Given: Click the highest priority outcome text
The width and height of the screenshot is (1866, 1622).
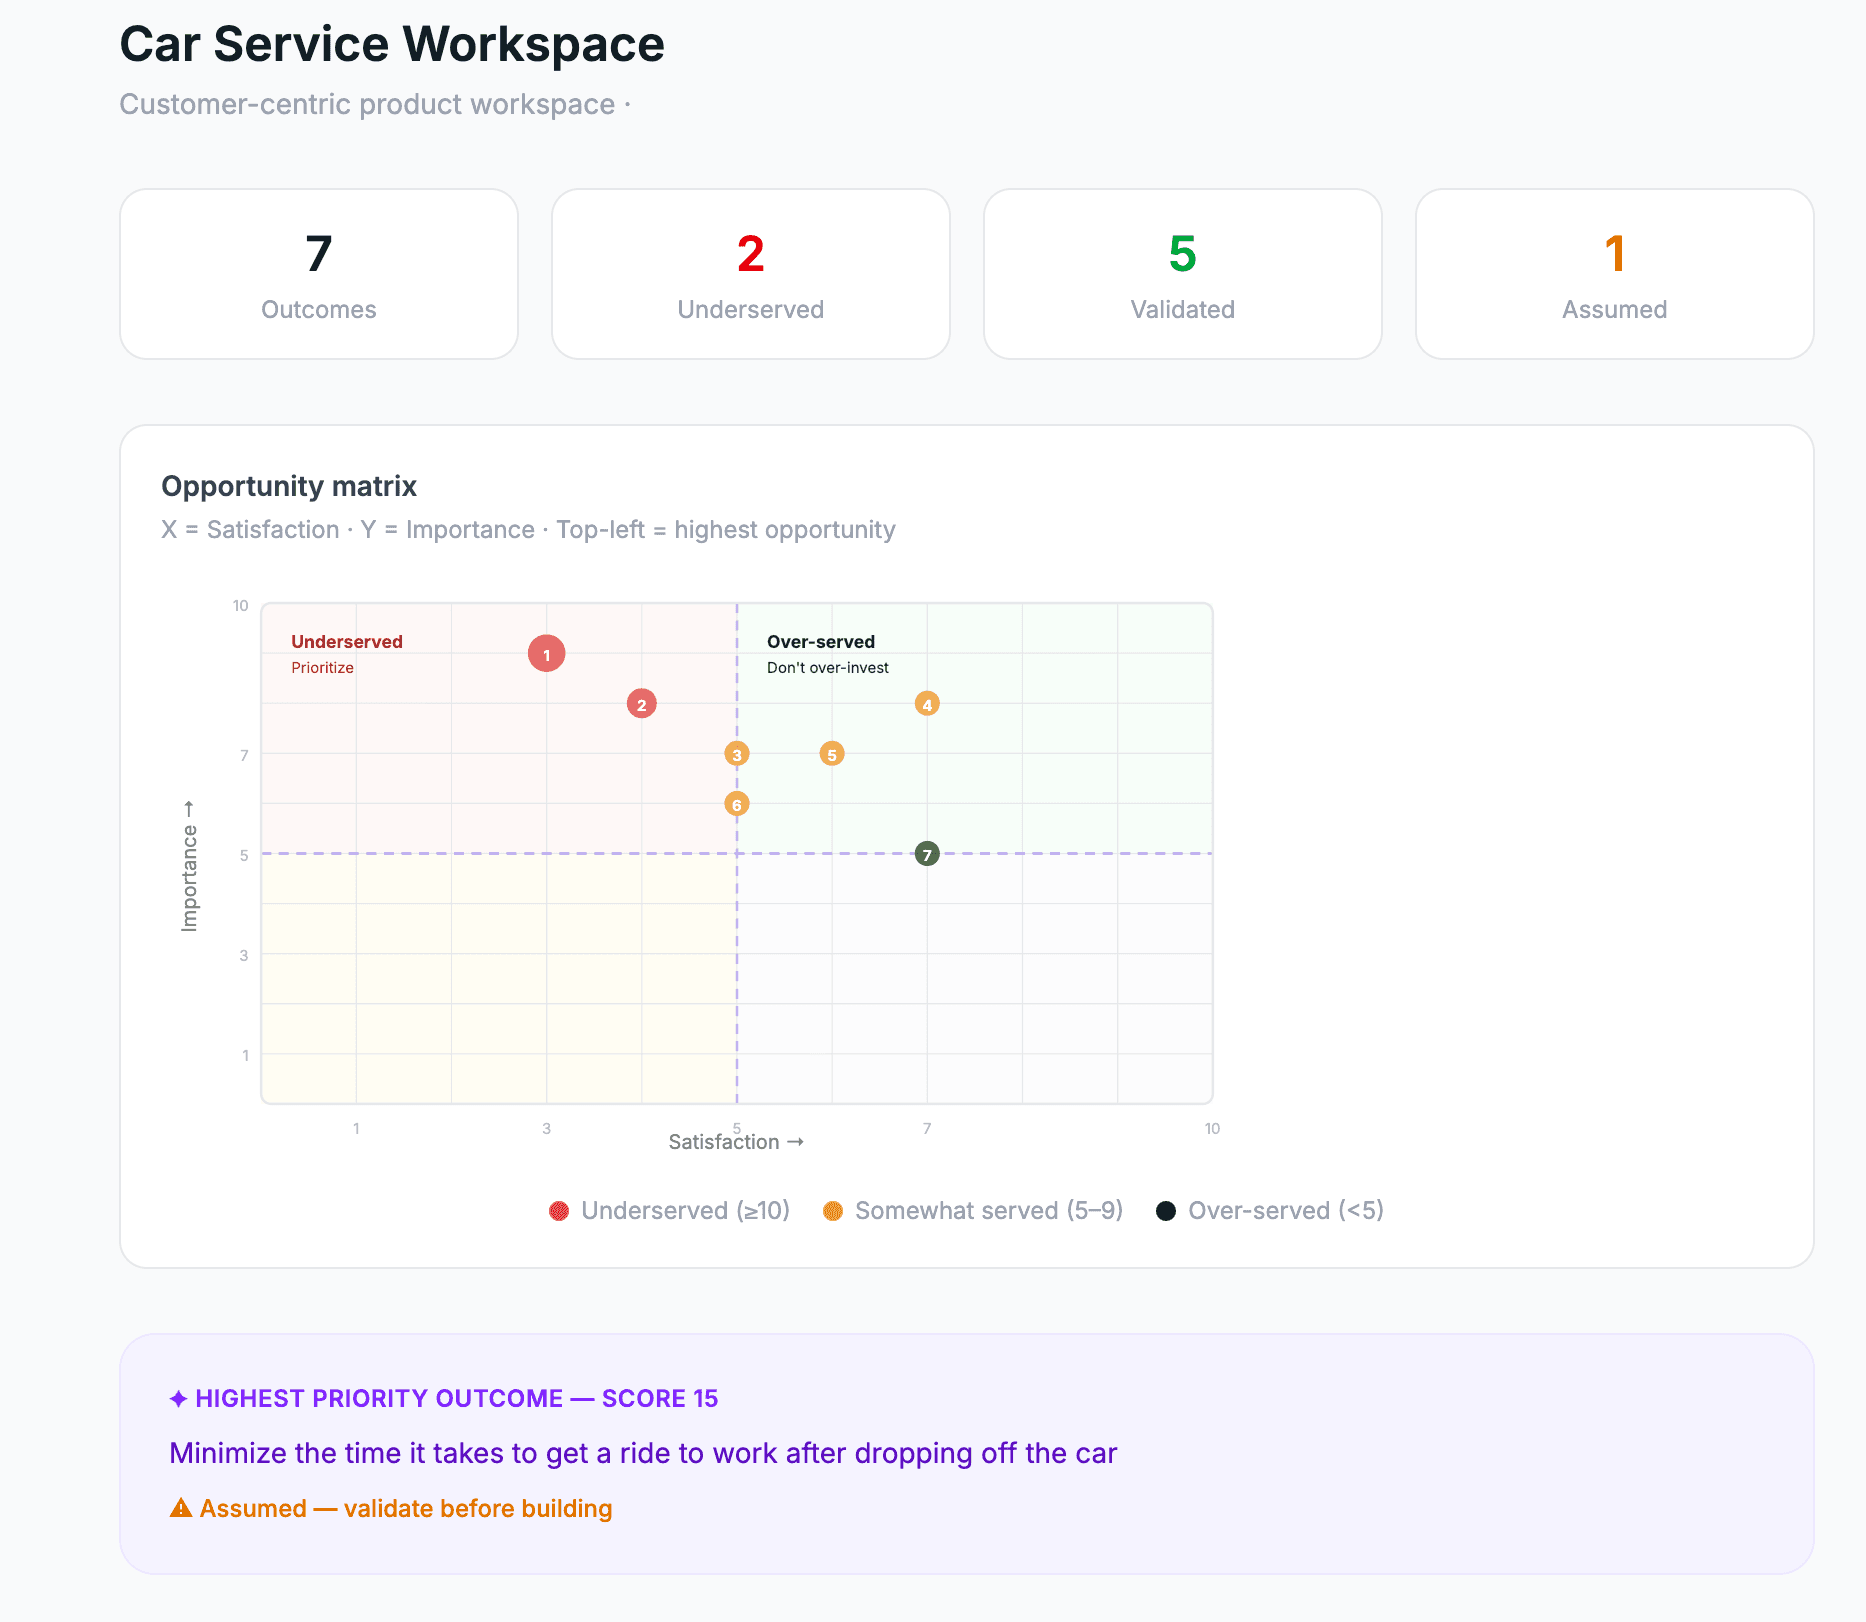Looking at the screenshot, I should [643, 1453].
